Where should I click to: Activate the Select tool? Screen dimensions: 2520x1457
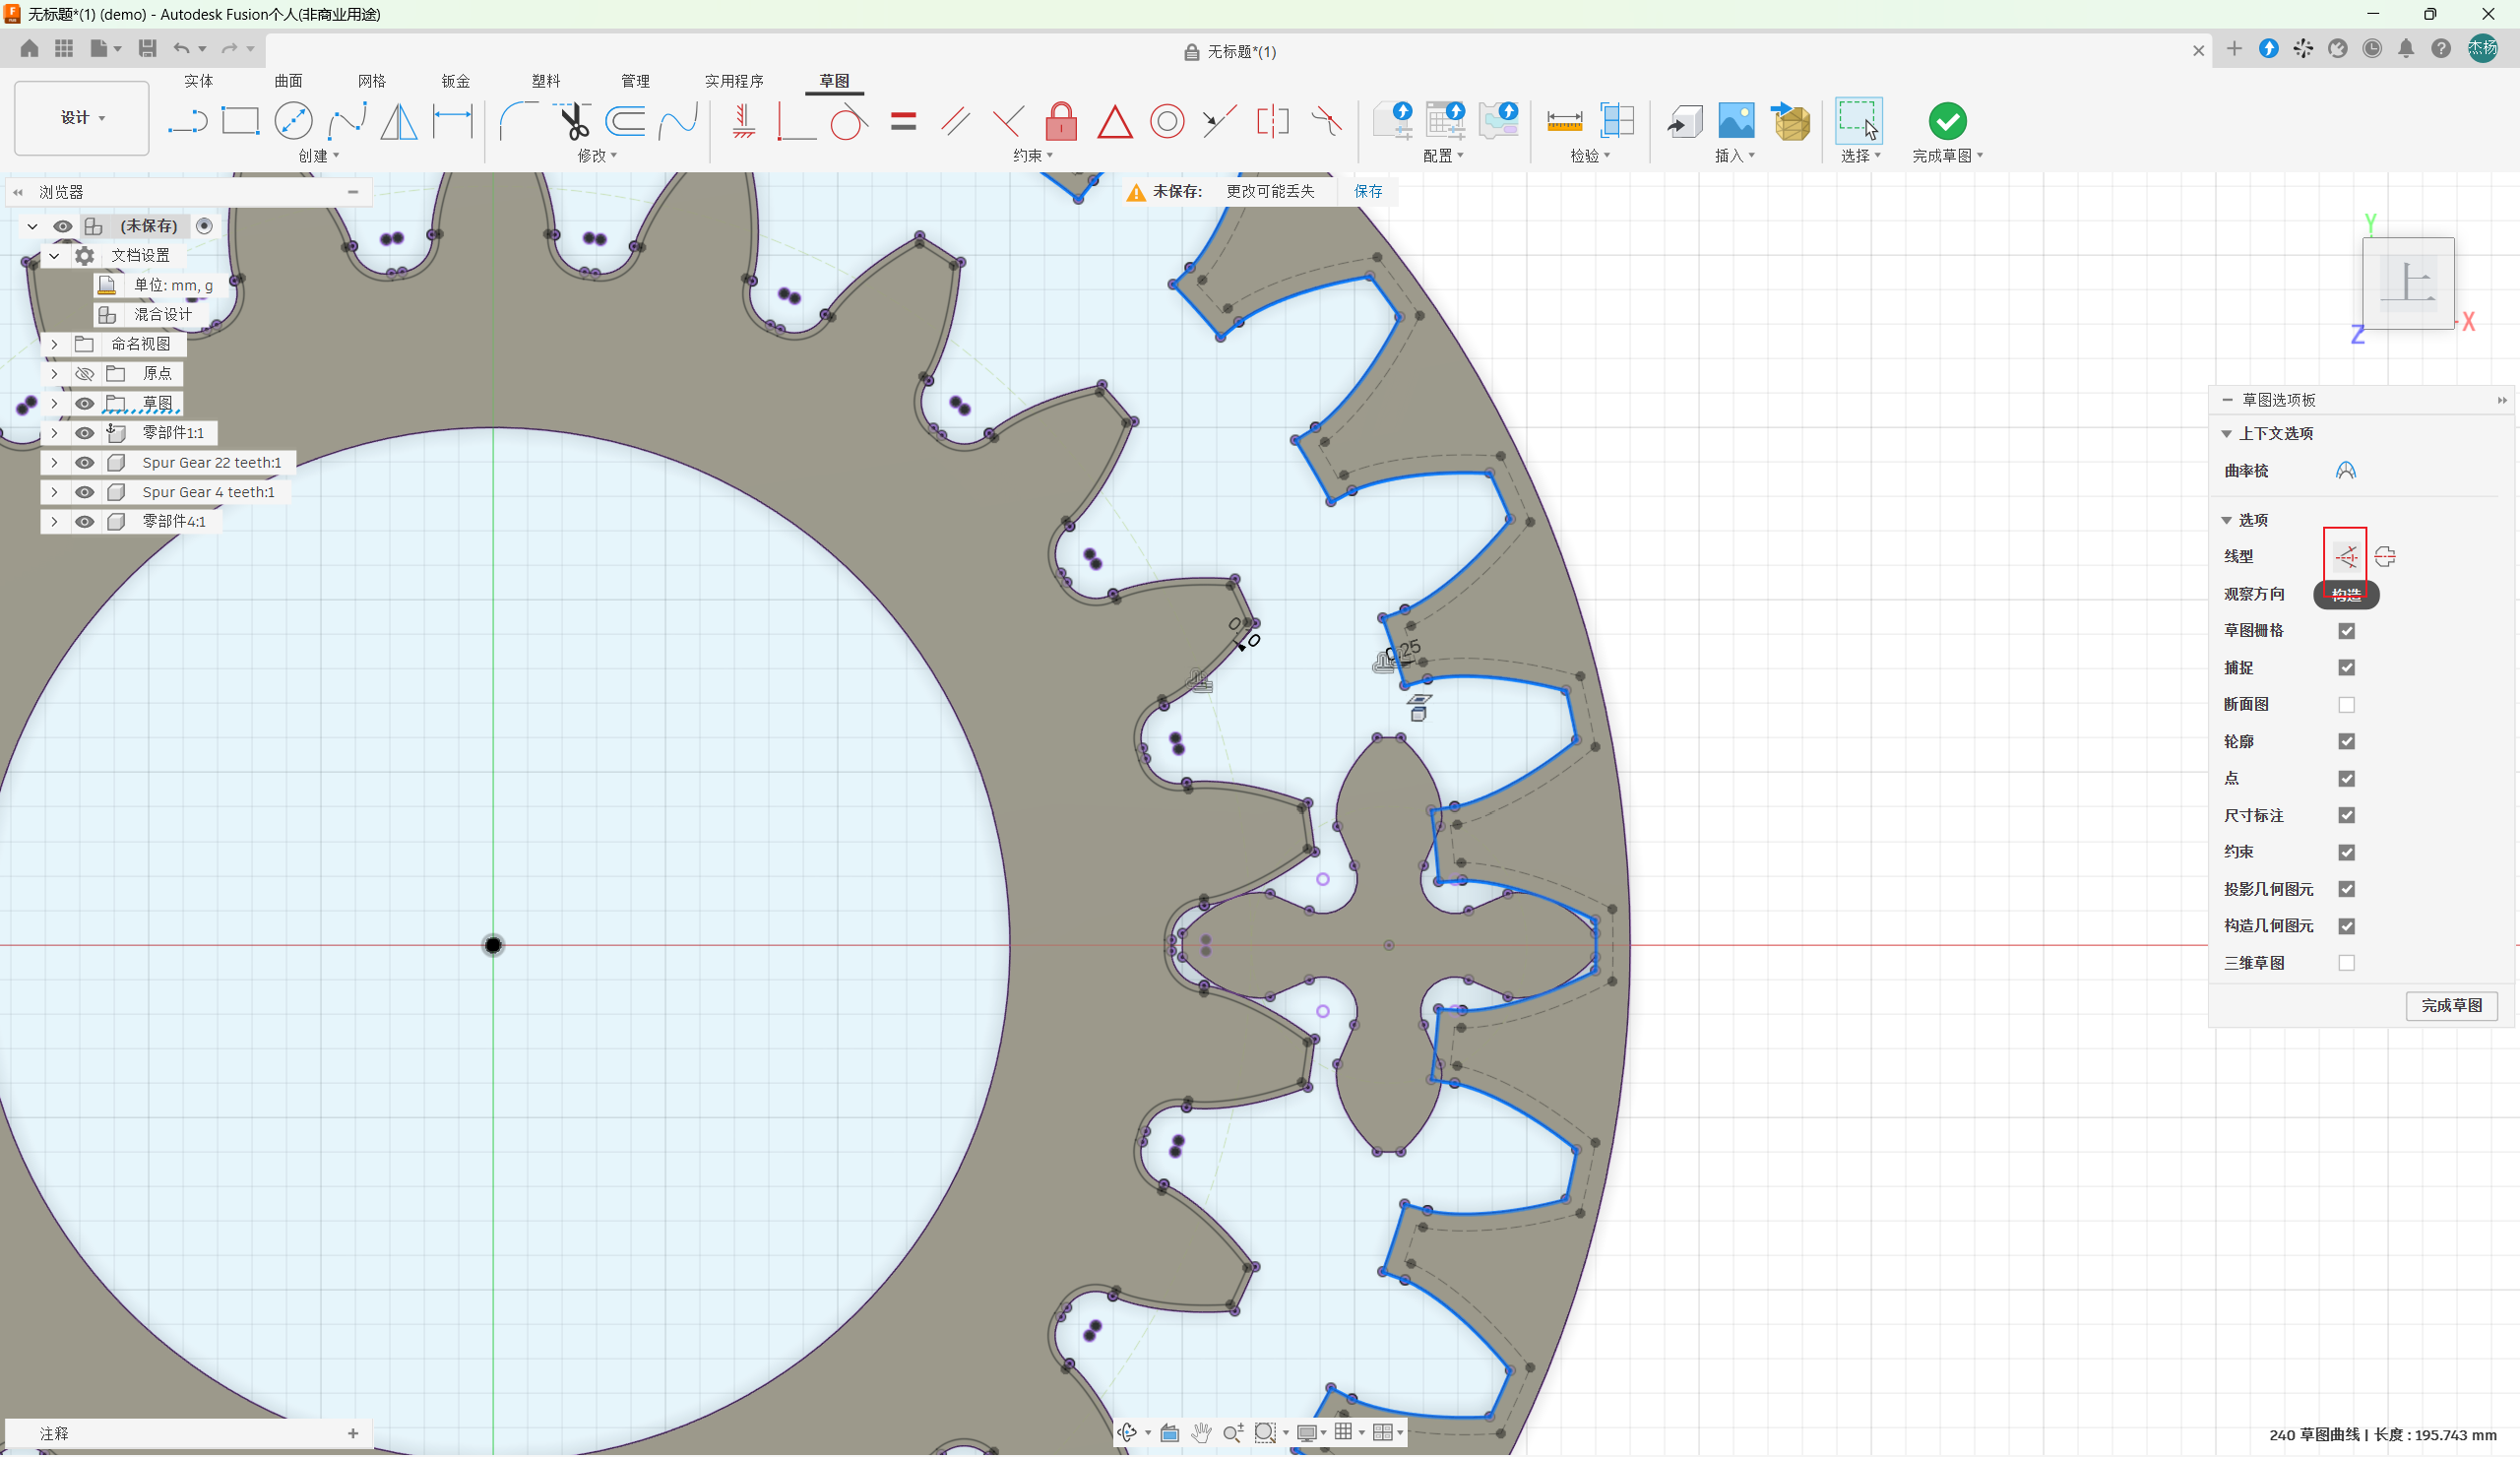tap(1858, 121)
